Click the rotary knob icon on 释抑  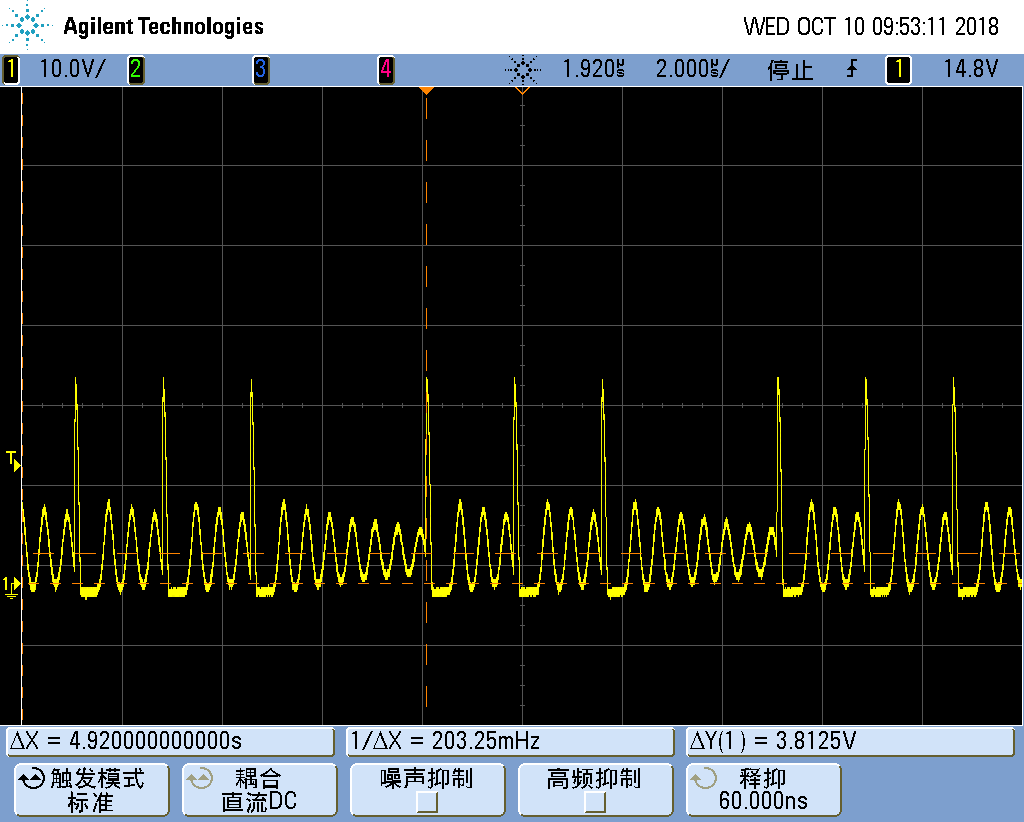(x=703, y=778)
